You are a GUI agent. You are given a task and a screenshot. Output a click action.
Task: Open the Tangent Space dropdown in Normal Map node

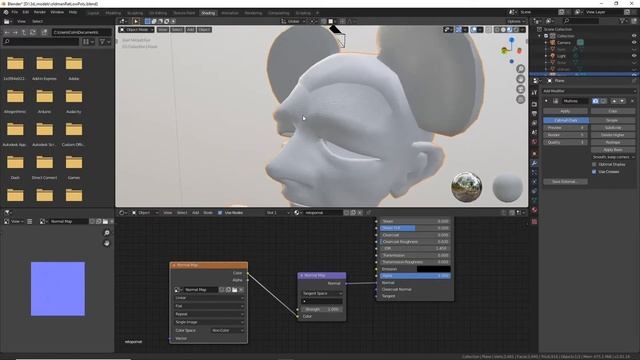(x=322, y=293)
